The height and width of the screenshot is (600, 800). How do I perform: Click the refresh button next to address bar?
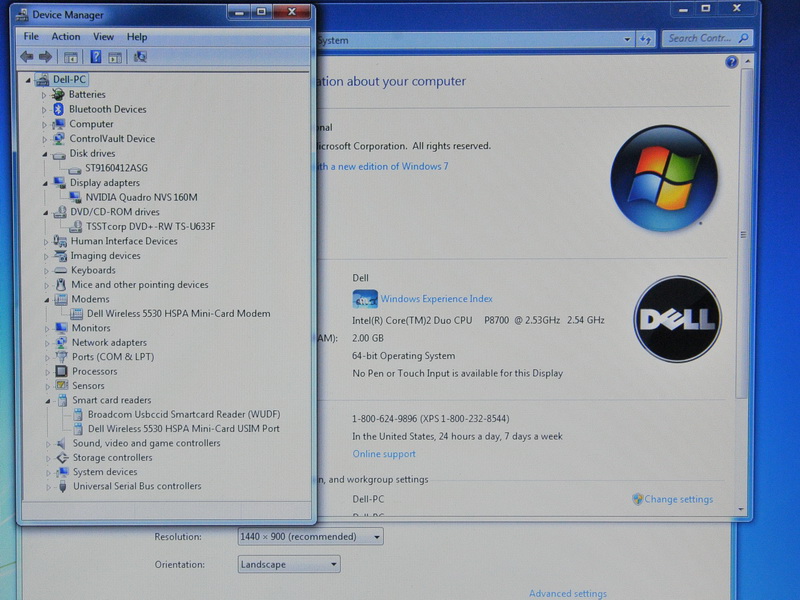click(x=645, y=39)
